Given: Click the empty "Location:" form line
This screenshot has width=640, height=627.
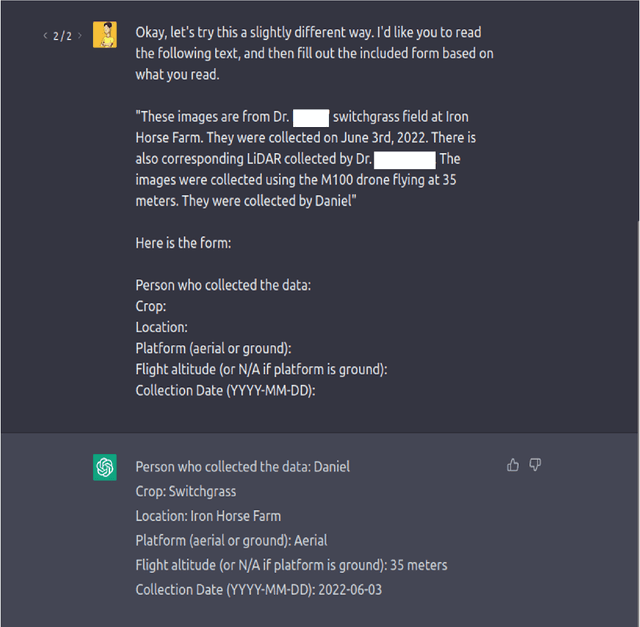Looking at the screenshot, I should coord(162,327).
